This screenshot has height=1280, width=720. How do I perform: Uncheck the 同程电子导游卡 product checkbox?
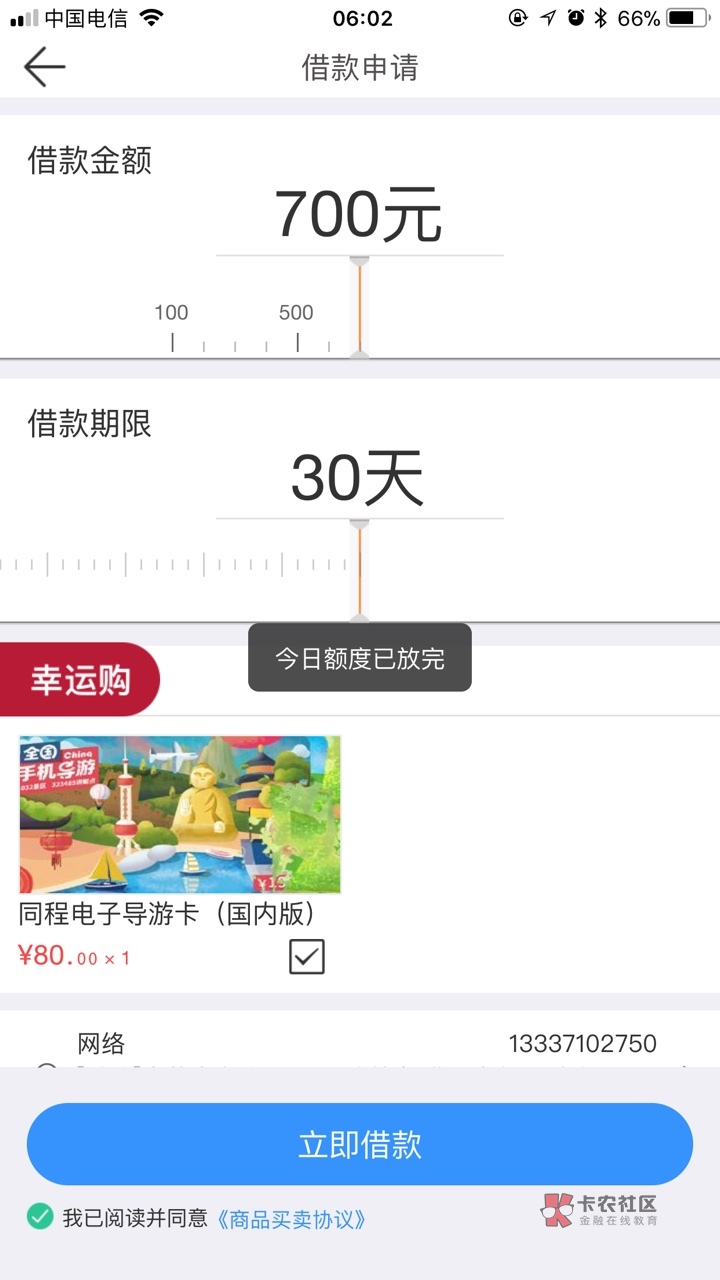coord(307,957)
